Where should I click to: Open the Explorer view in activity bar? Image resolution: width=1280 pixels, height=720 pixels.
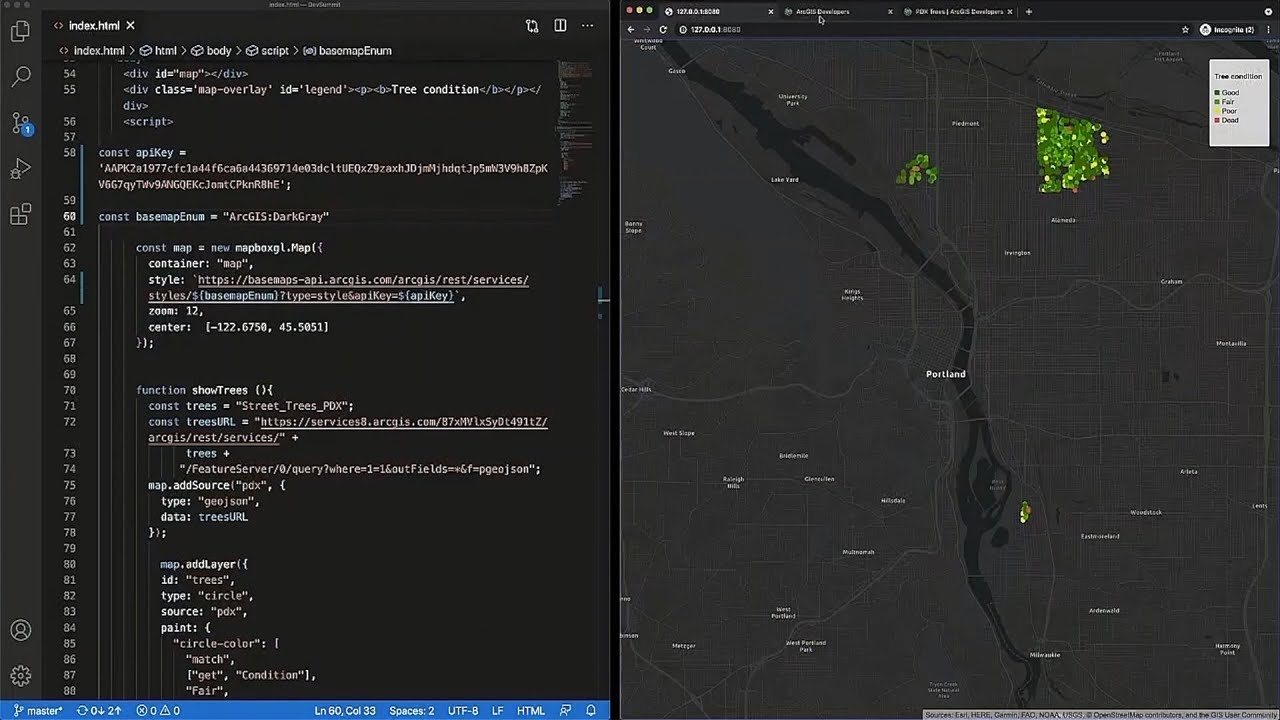pos(20,31)
